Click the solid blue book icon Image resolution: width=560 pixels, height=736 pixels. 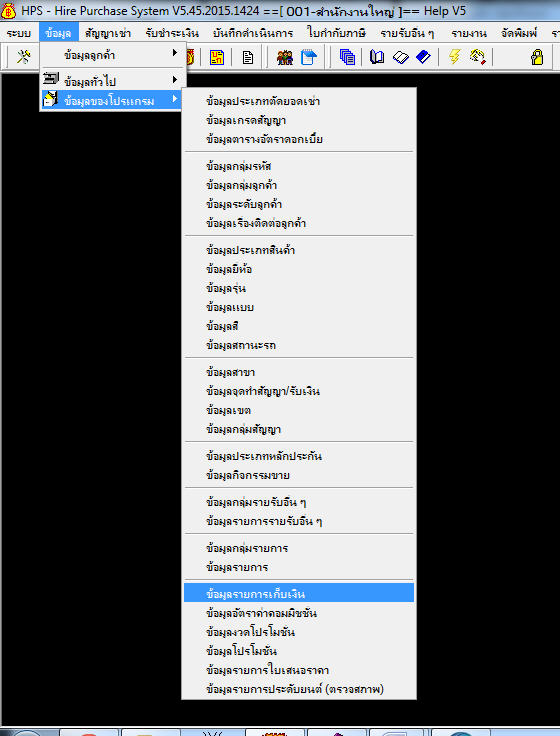pos(423,57)
